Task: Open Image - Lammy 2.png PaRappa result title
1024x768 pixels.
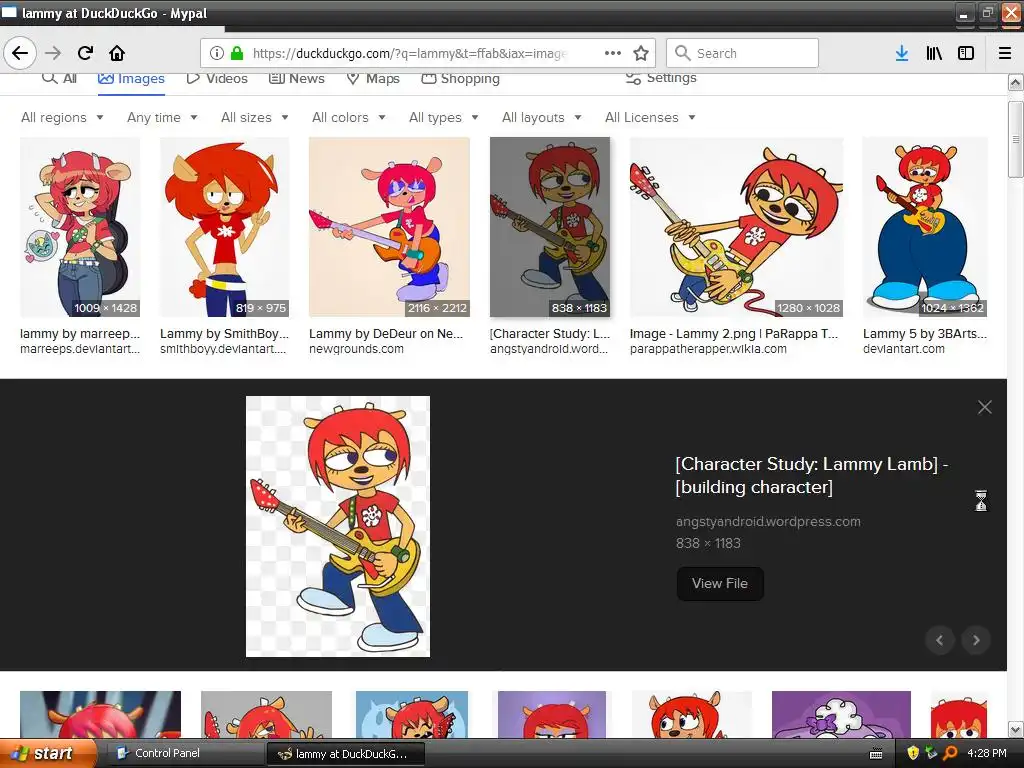Action: click(x=733, y=334)
